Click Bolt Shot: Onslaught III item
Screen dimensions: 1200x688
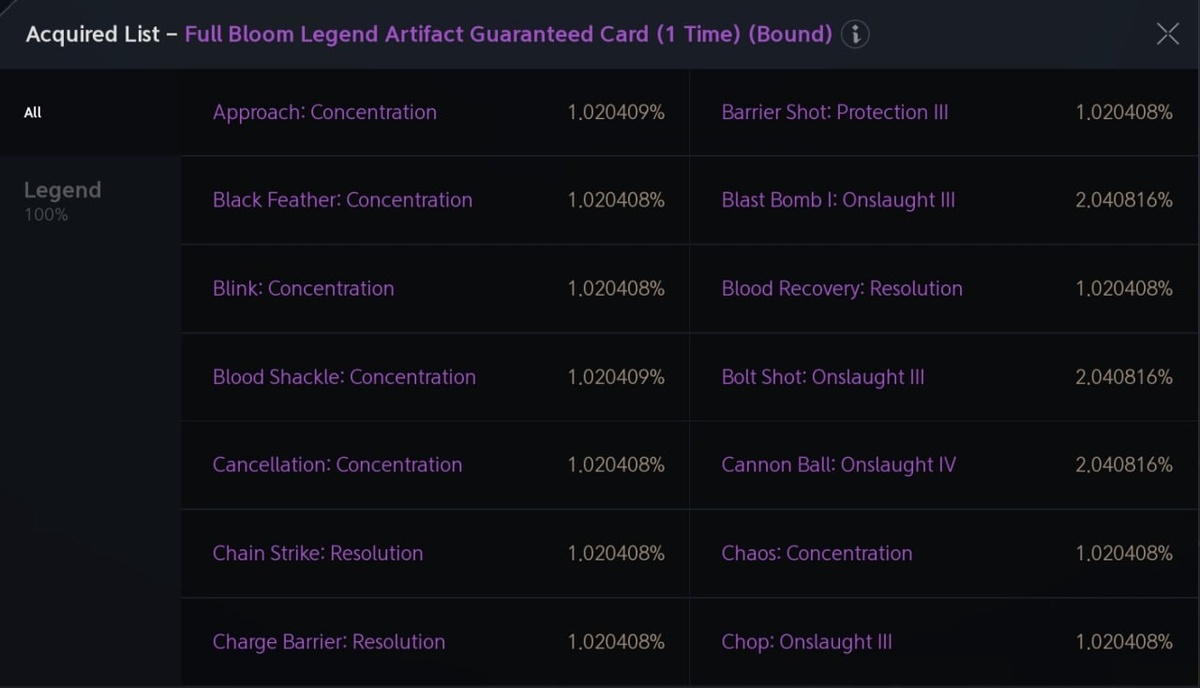click(x=823, y=377)
